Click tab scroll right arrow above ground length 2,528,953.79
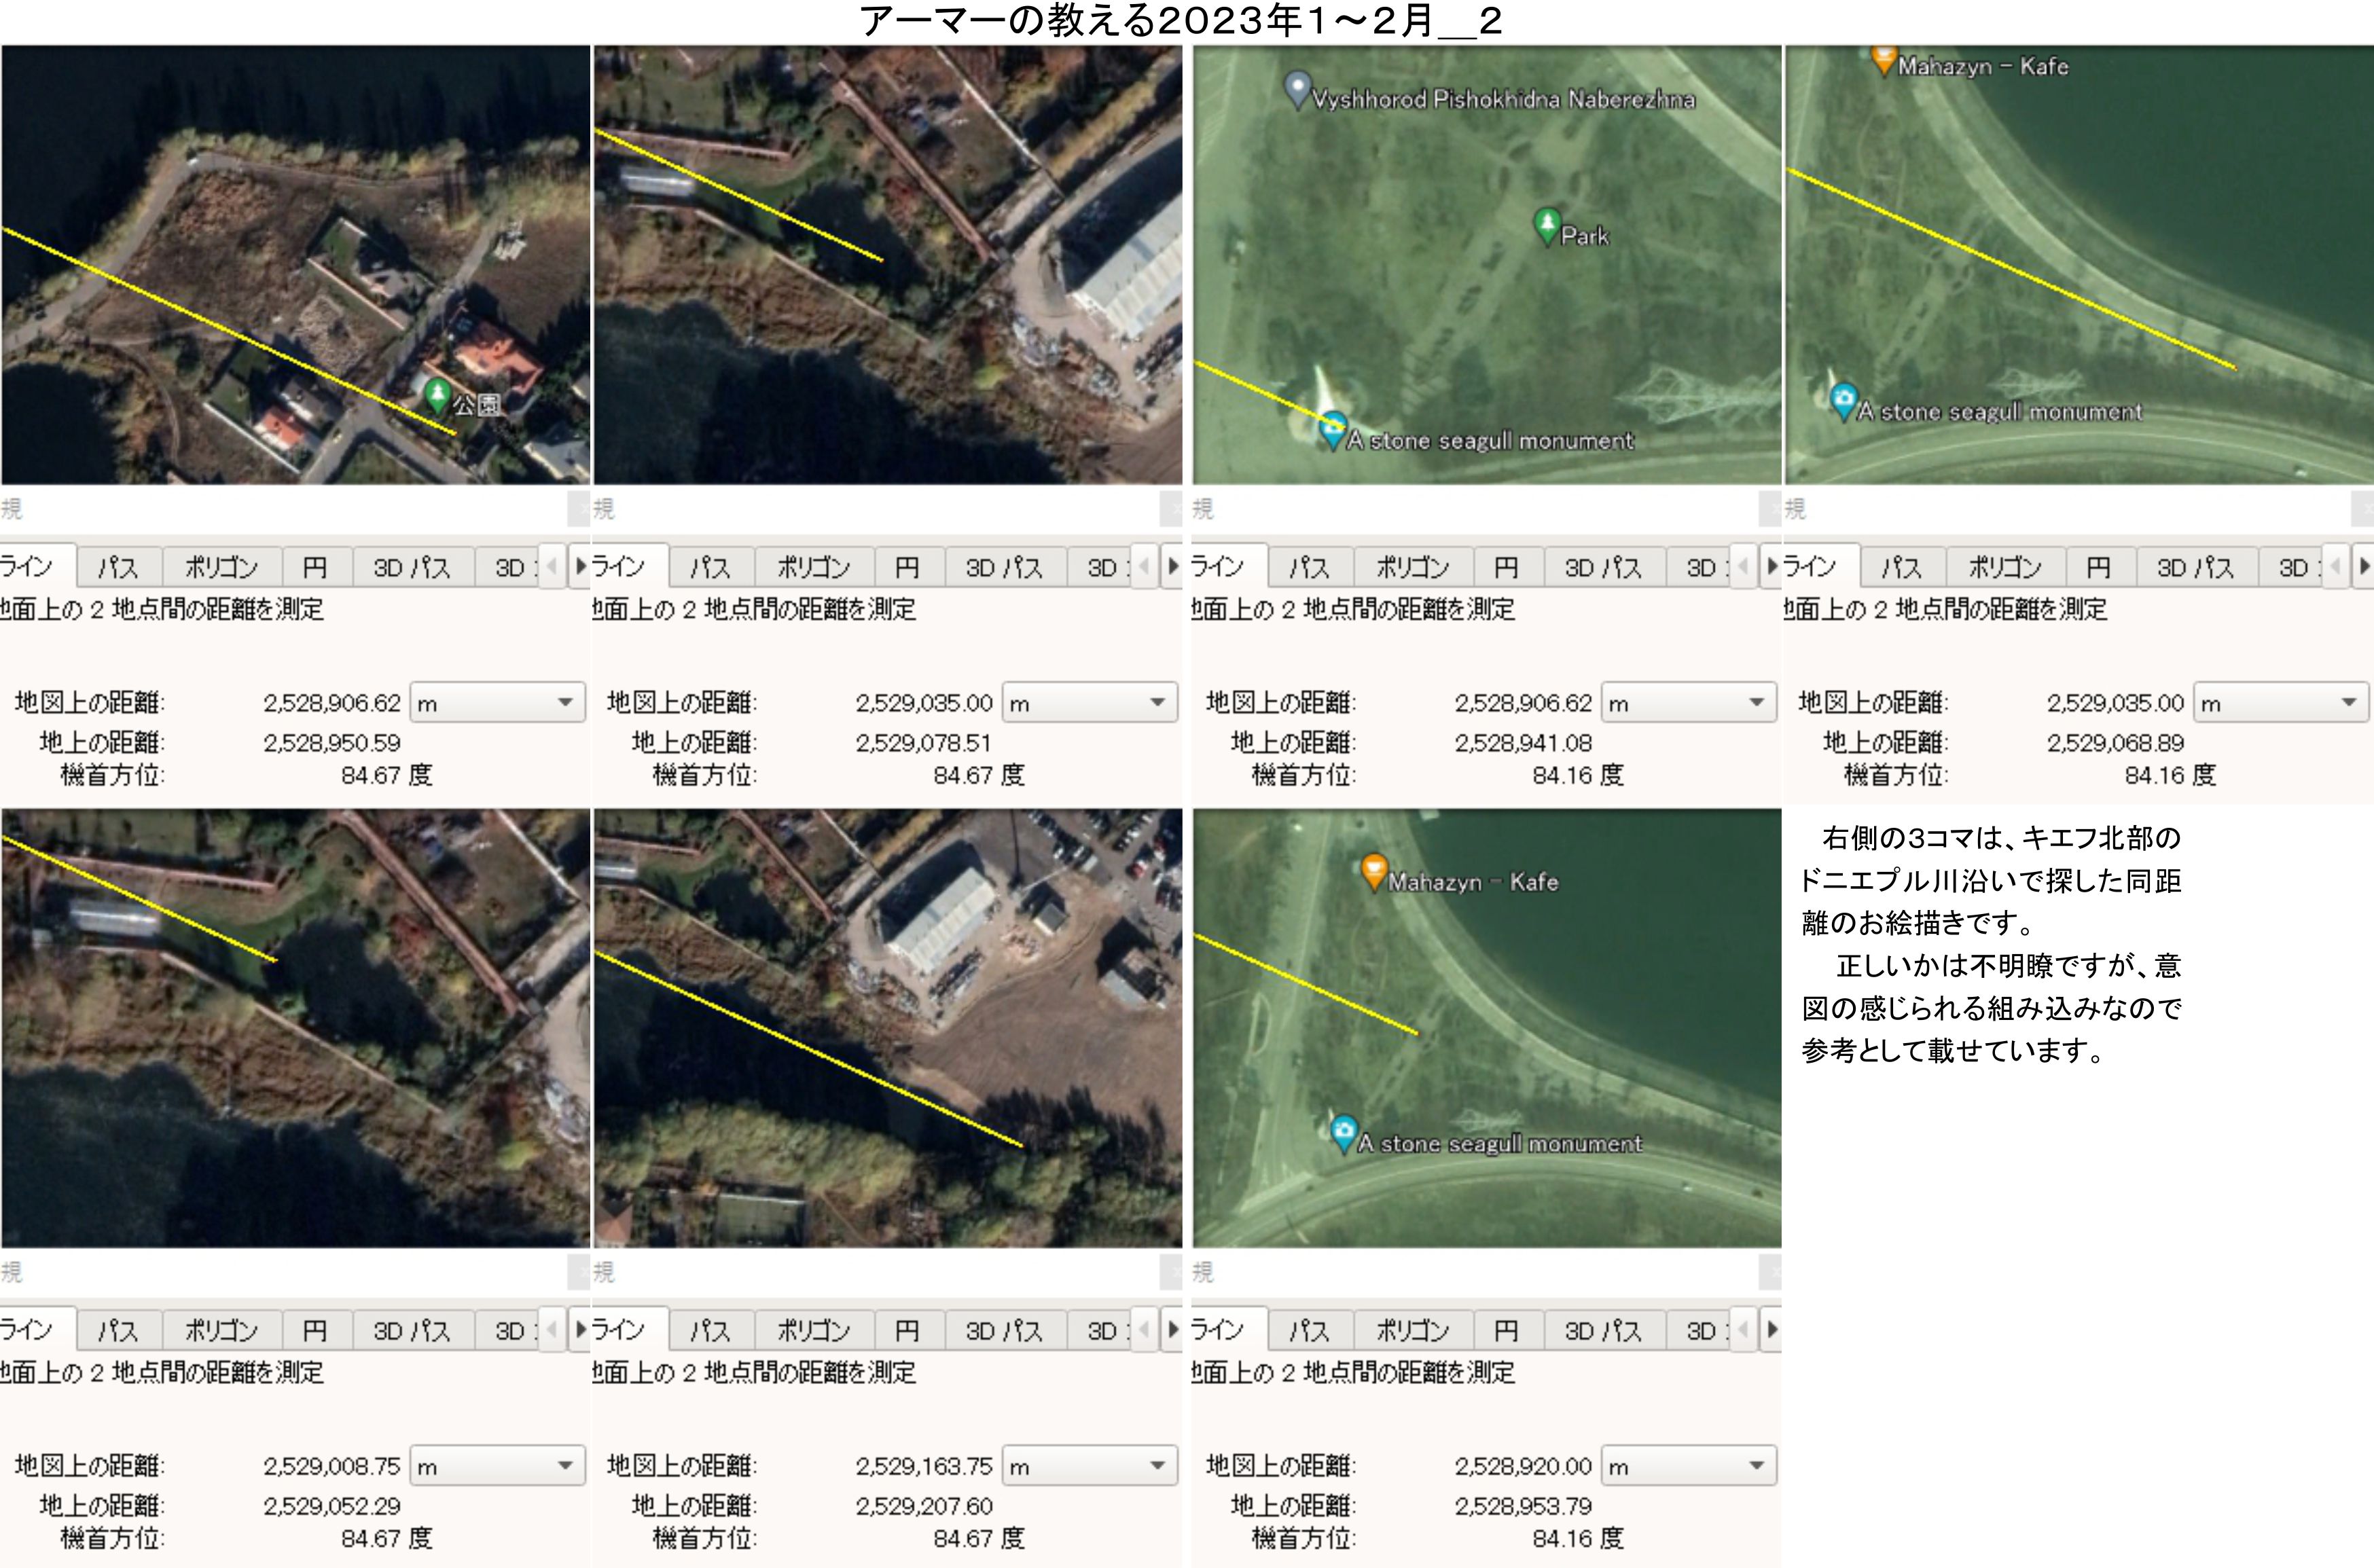 click(1771, 1330)
